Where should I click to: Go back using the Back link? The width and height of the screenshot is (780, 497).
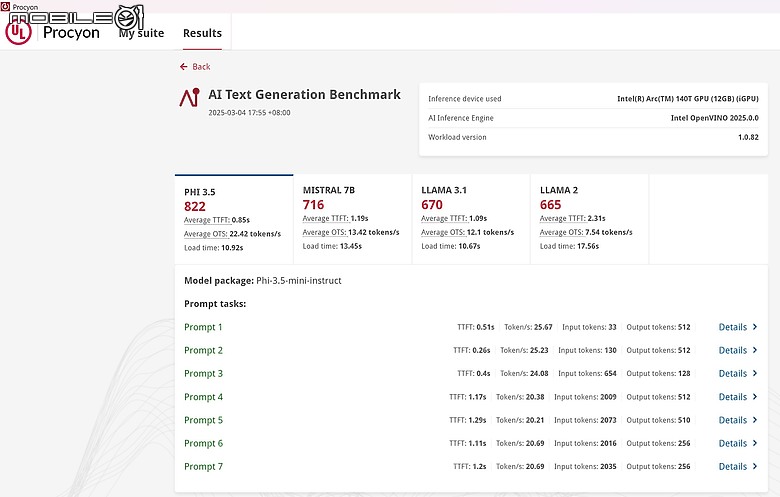coord(195,67)
